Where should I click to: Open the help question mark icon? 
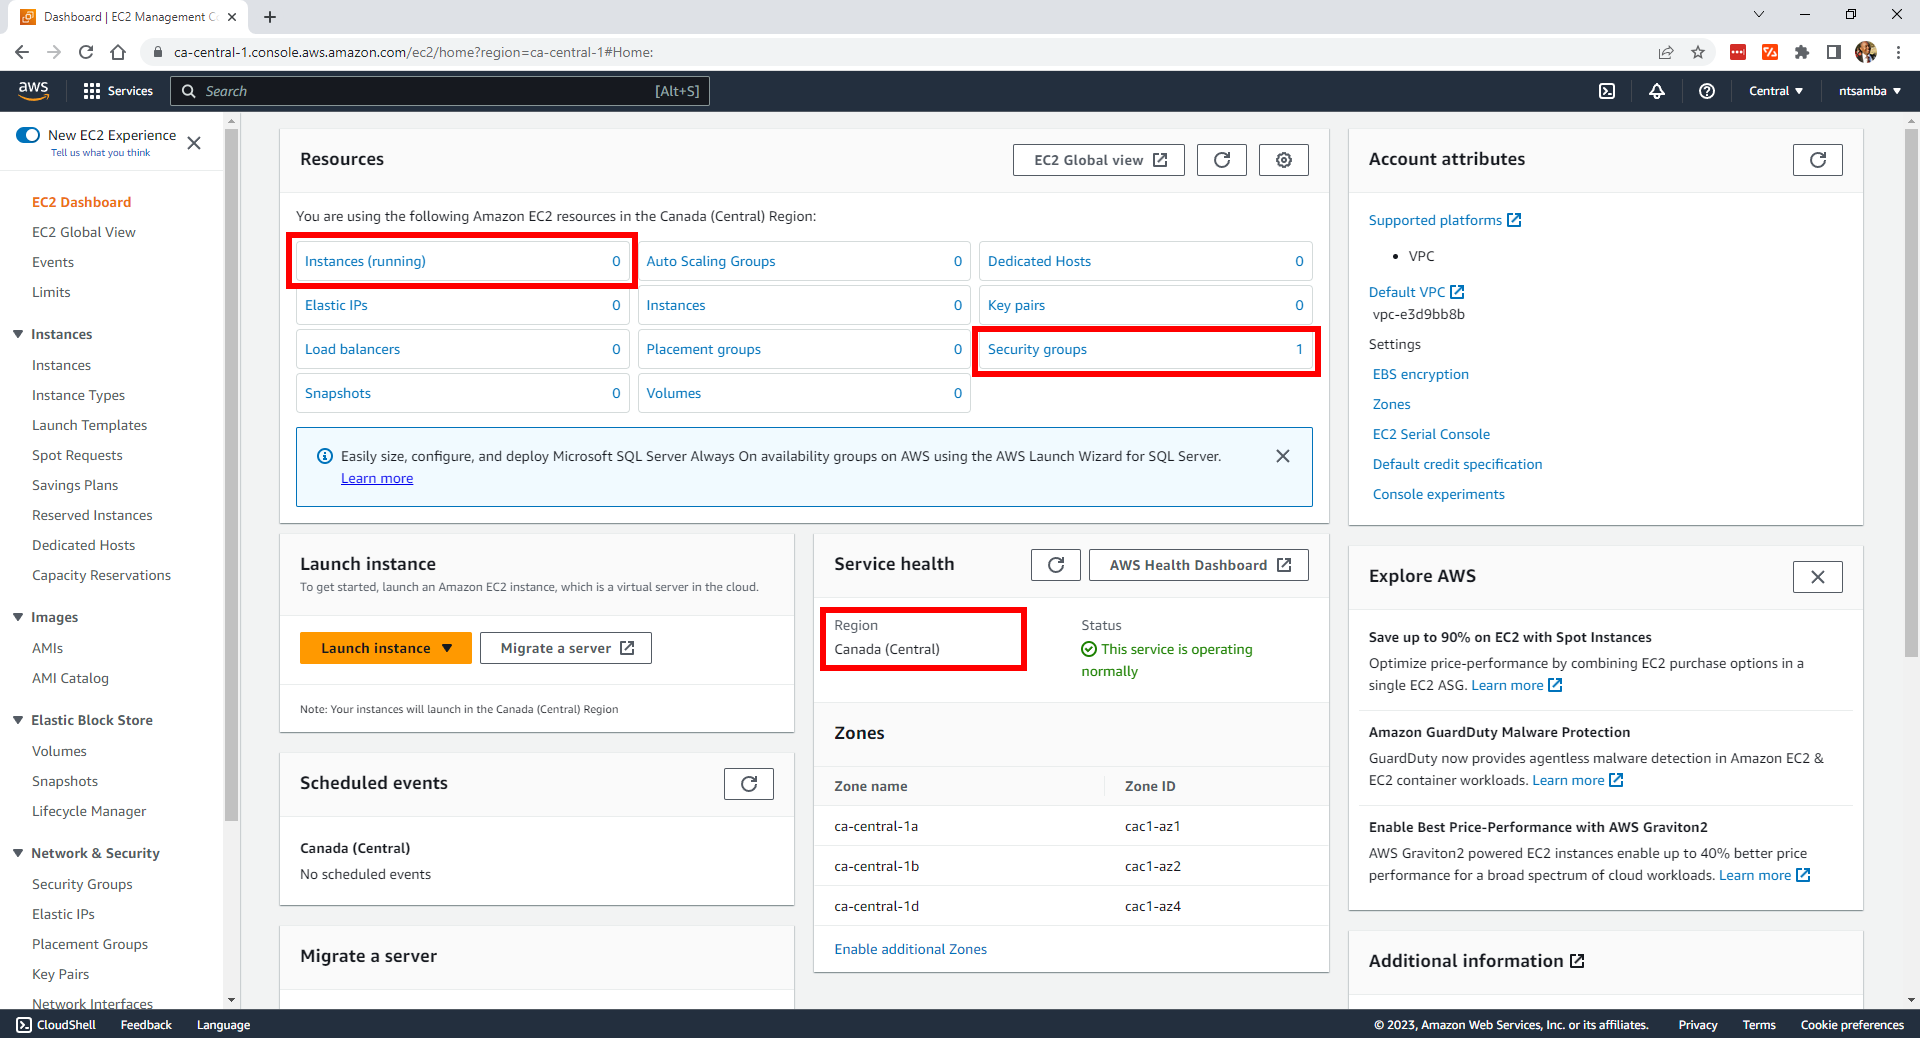coord(1706,91)
